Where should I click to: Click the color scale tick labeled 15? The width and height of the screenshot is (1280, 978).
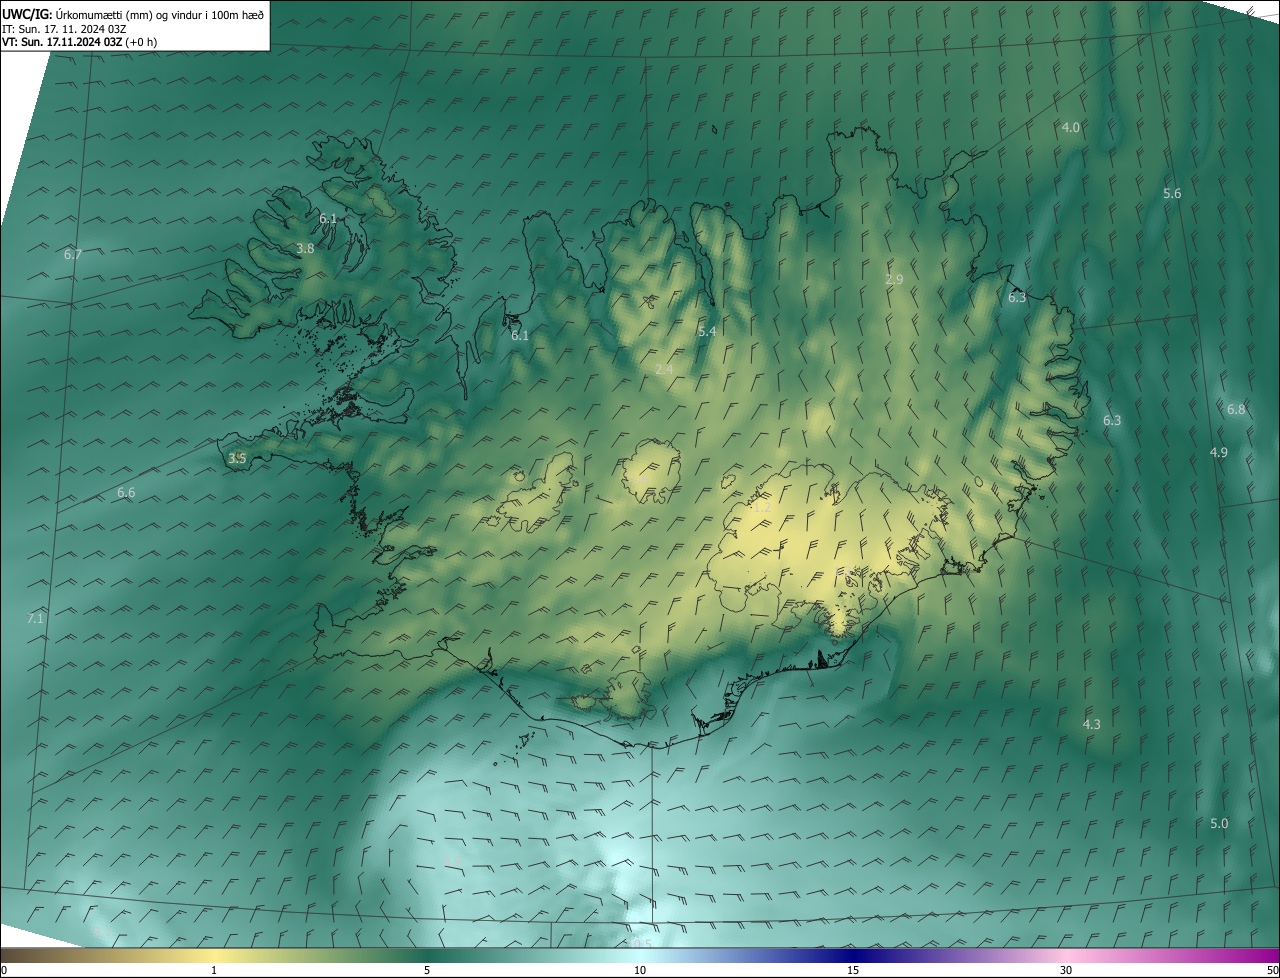[x=853, y=970]
